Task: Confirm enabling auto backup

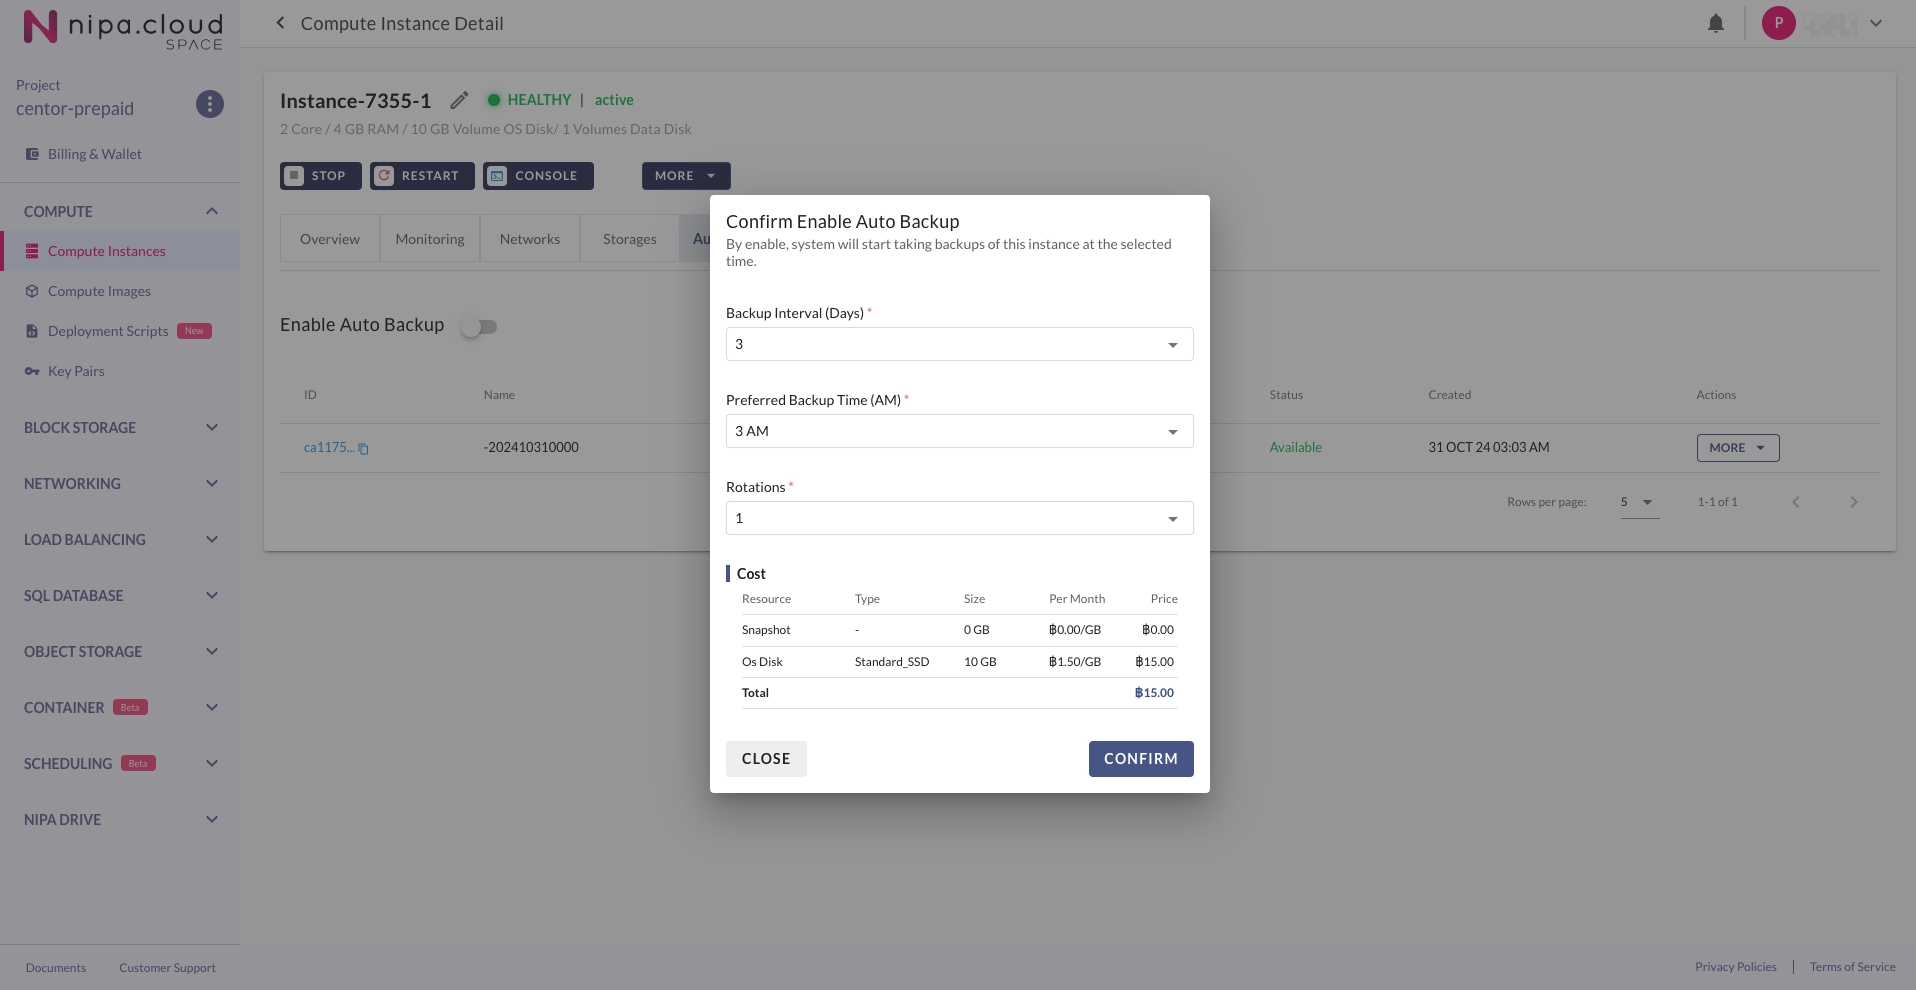Action: pos(1140,759)
